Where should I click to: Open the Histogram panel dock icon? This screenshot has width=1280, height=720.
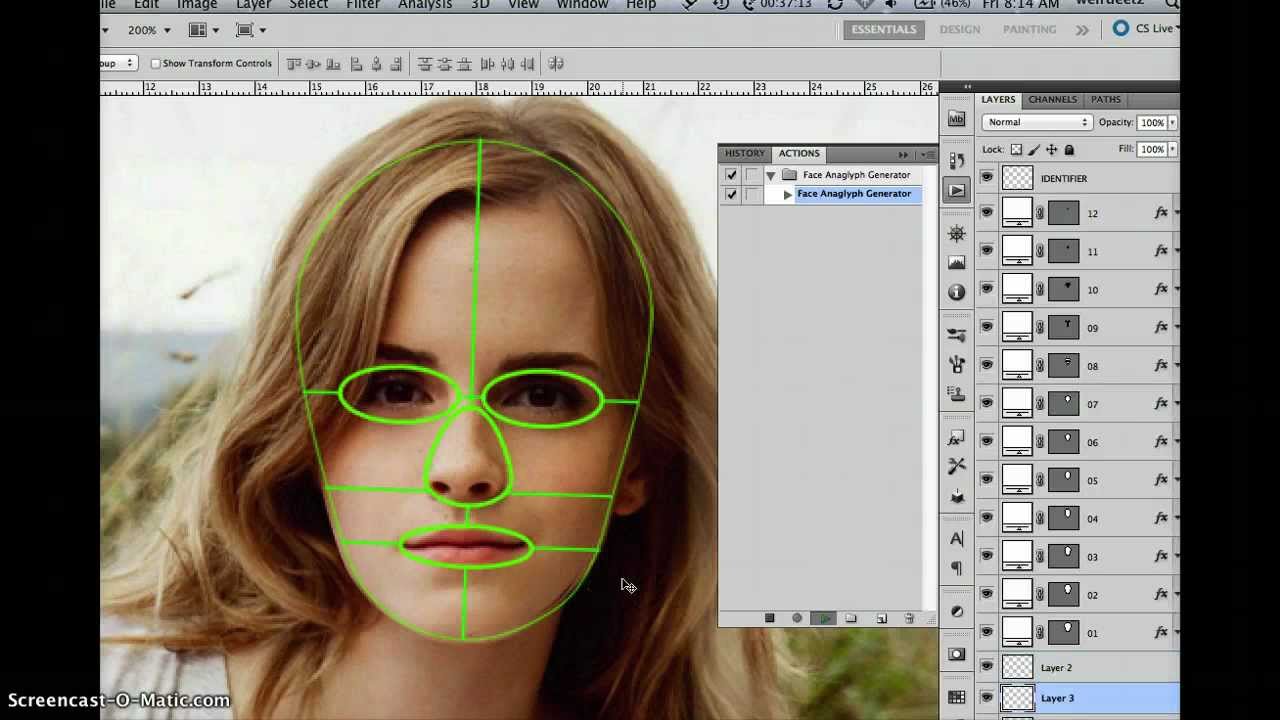[x=957, y=263]
